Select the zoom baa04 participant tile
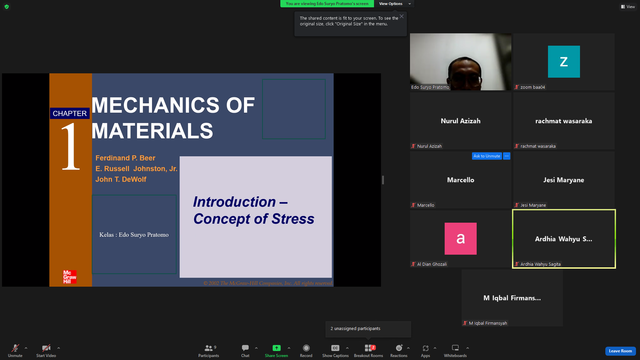This screenshot has height=360, width=640. [564, 62]
